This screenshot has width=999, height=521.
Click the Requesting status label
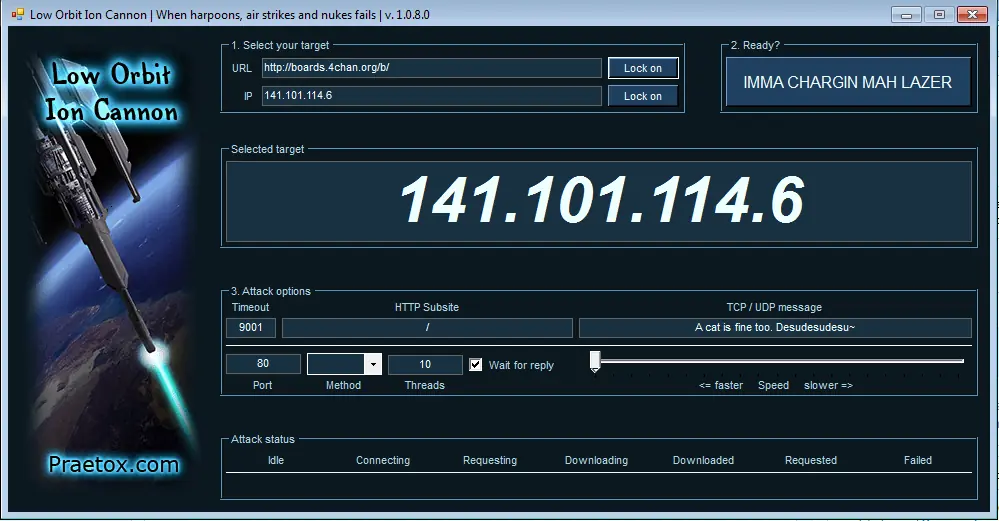point(490,460)
